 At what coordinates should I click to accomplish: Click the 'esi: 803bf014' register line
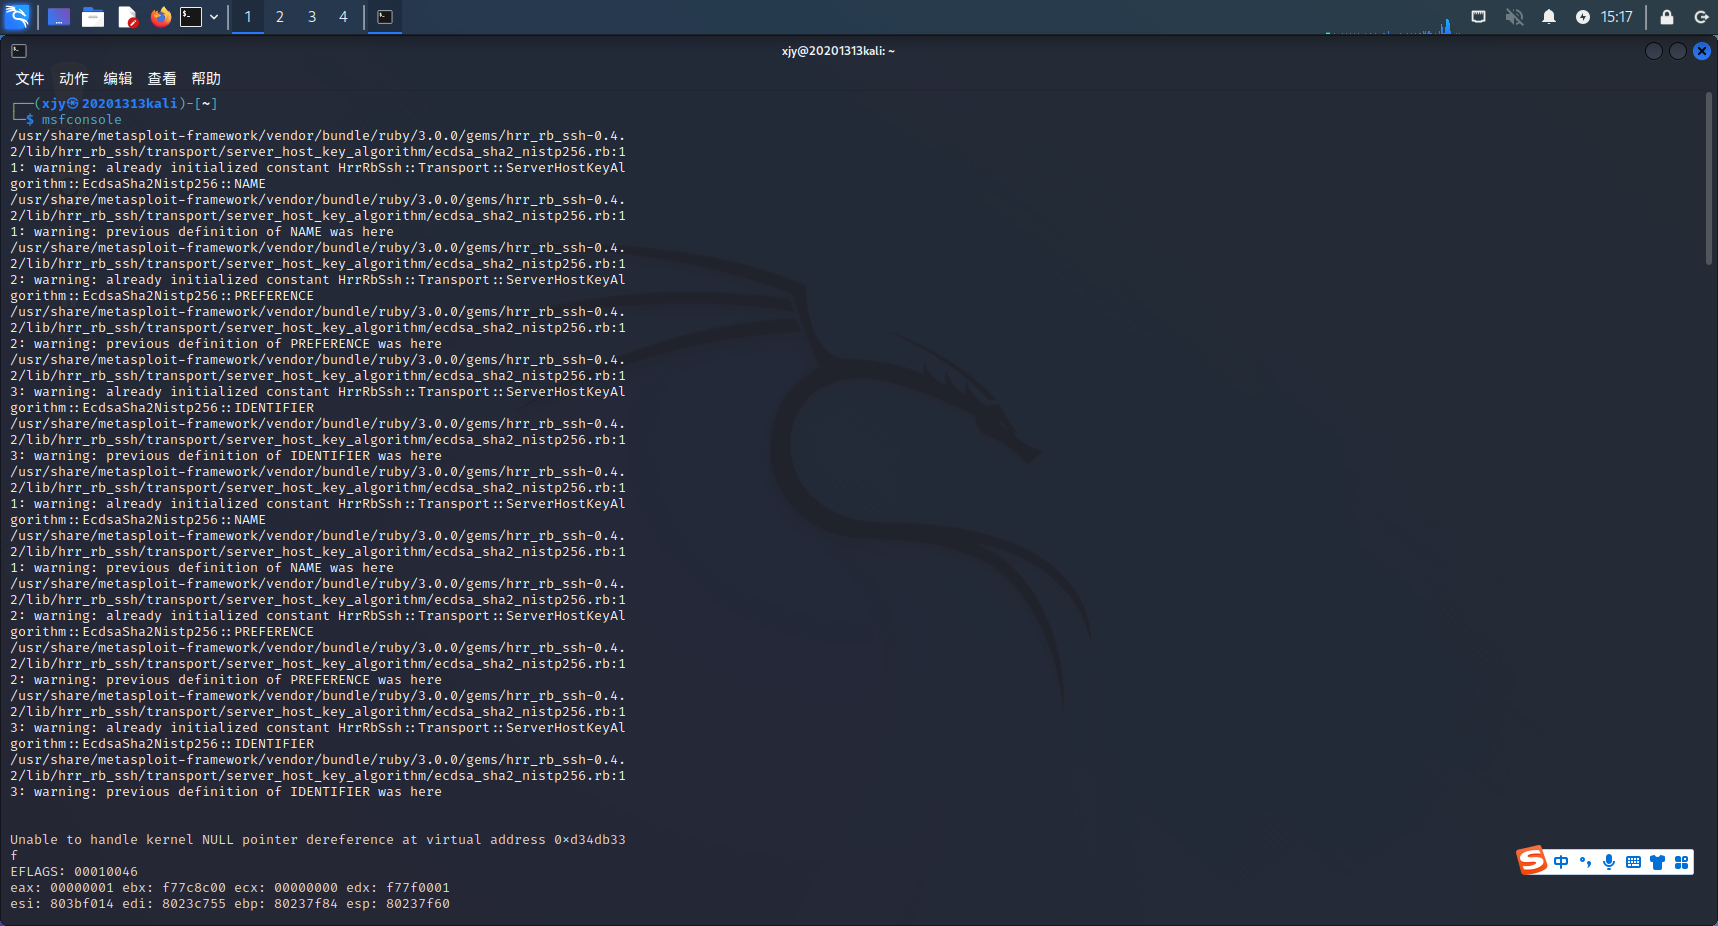pos(230,904)
